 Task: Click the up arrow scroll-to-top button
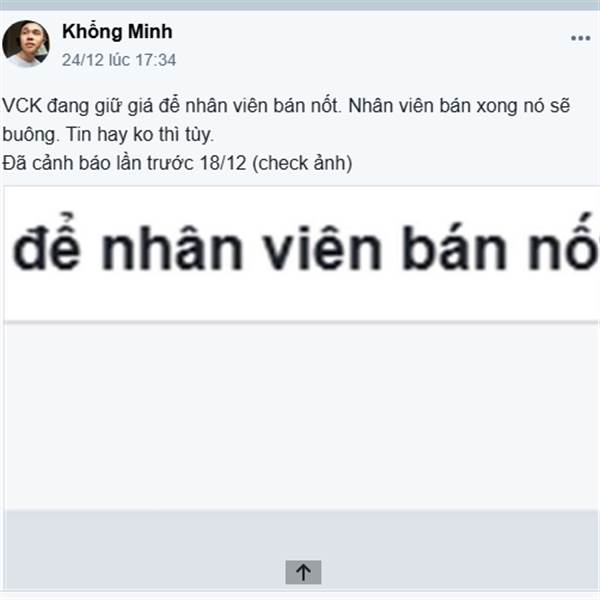[303, 572]
